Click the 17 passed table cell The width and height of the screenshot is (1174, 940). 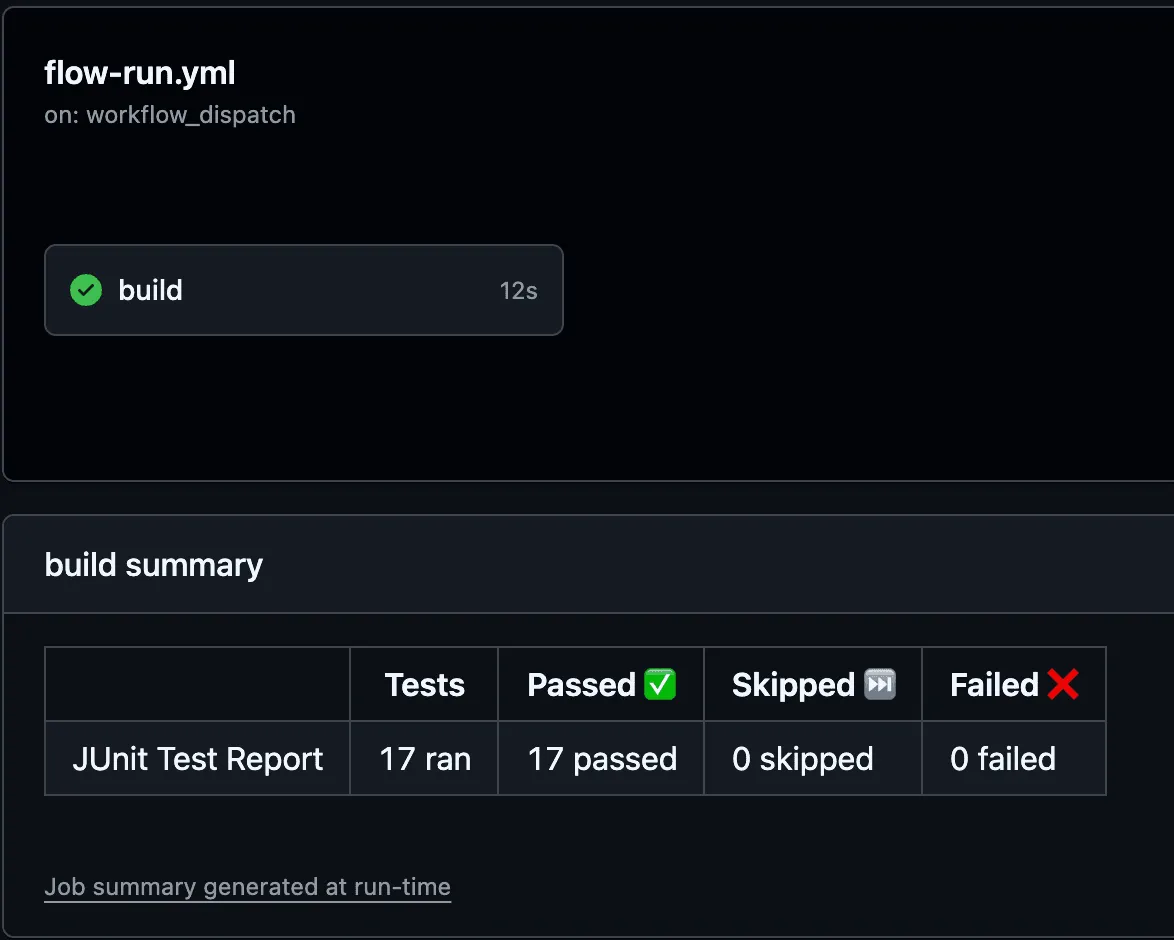[x=600, y=759]
